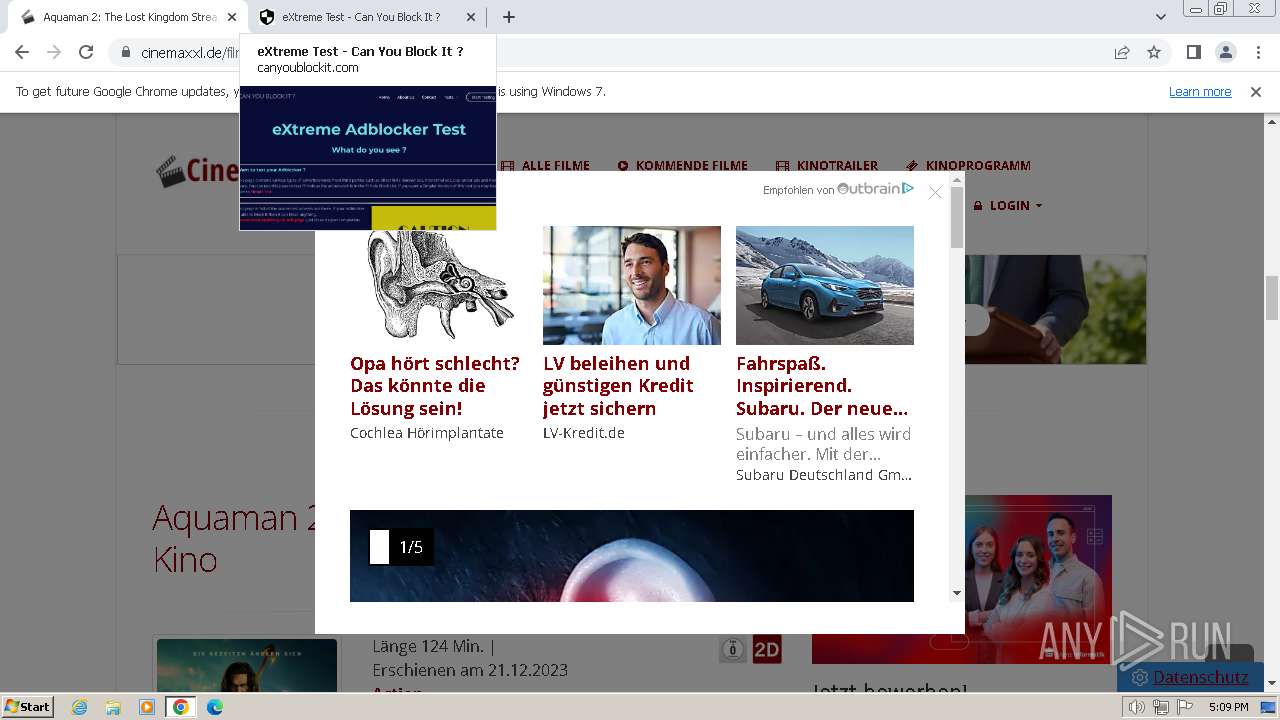
Task: Go back in Chrome browser
Action: pos(22,52)
